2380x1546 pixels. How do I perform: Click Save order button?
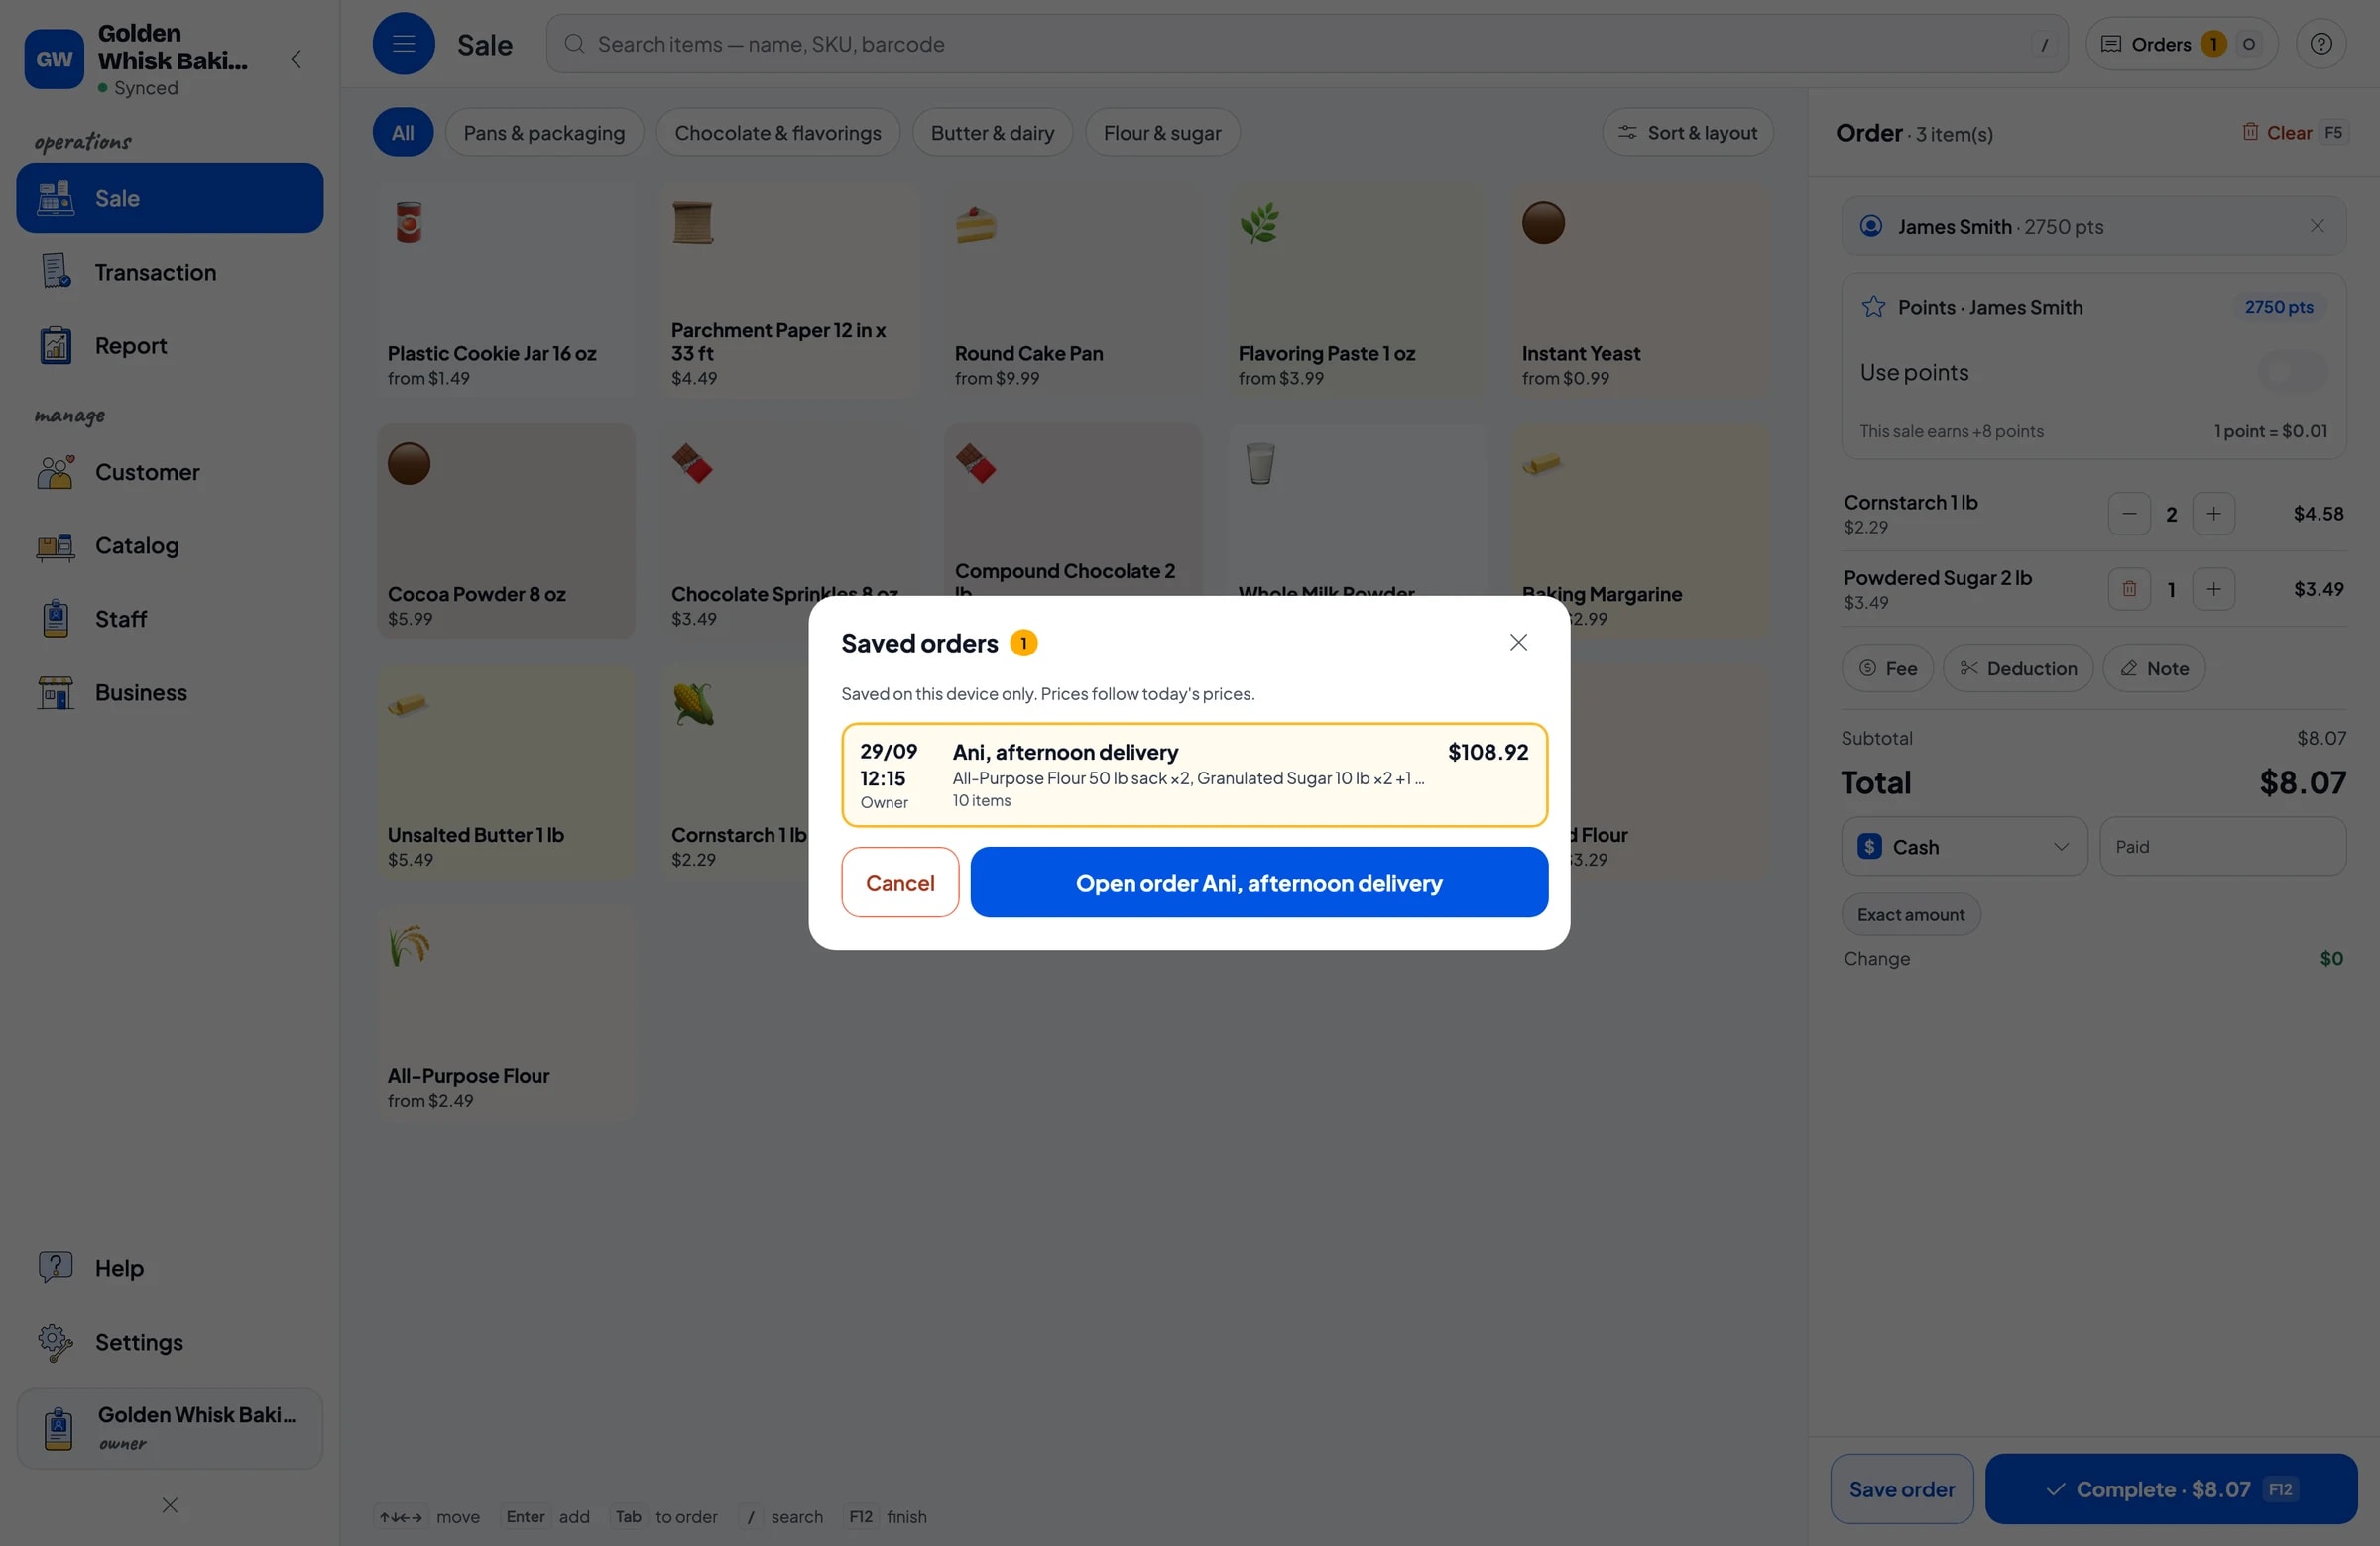coord(1901,1488)
